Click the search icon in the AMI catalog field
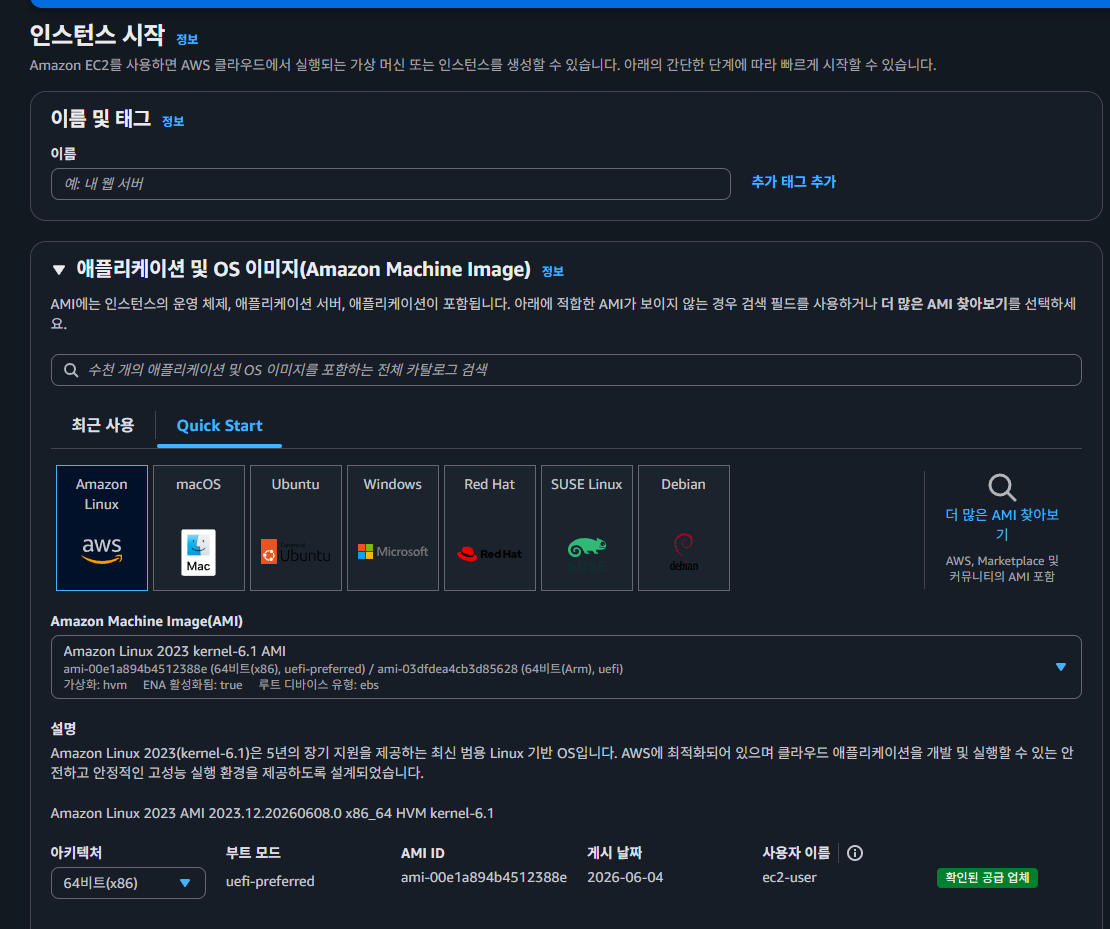 pos(71,370)
